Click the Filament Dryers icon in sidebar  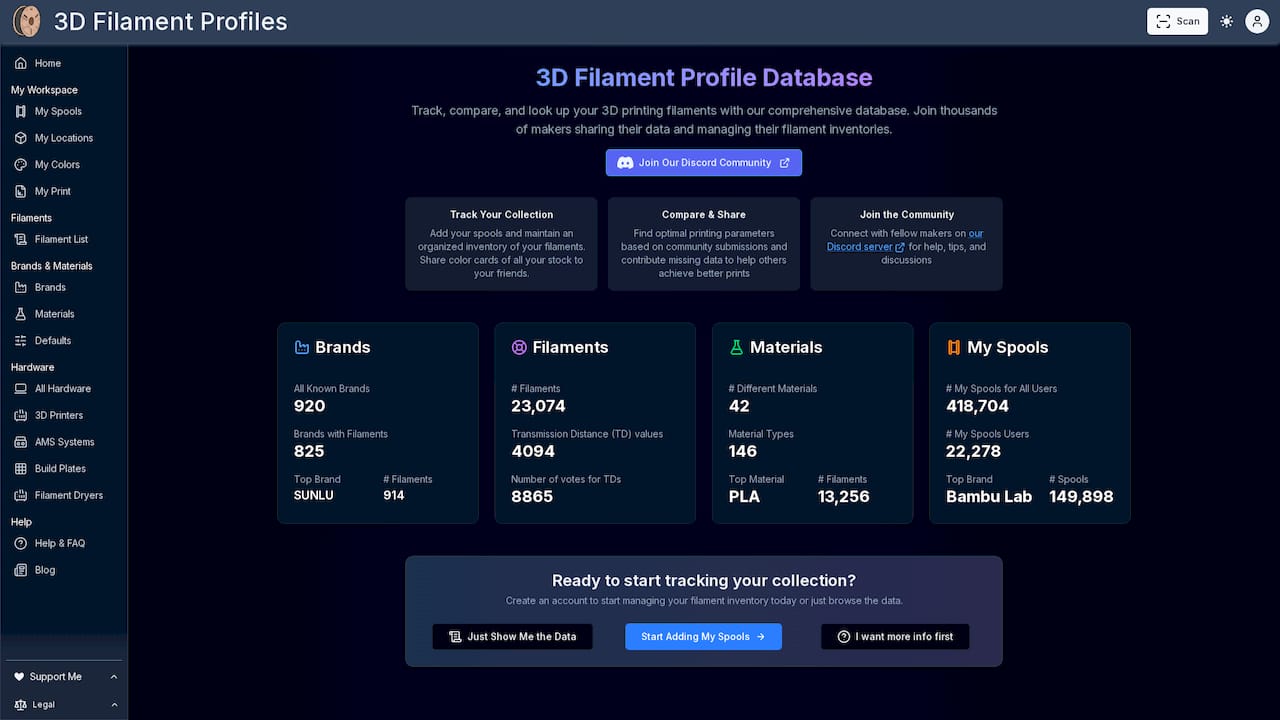(x=21, y=495)
